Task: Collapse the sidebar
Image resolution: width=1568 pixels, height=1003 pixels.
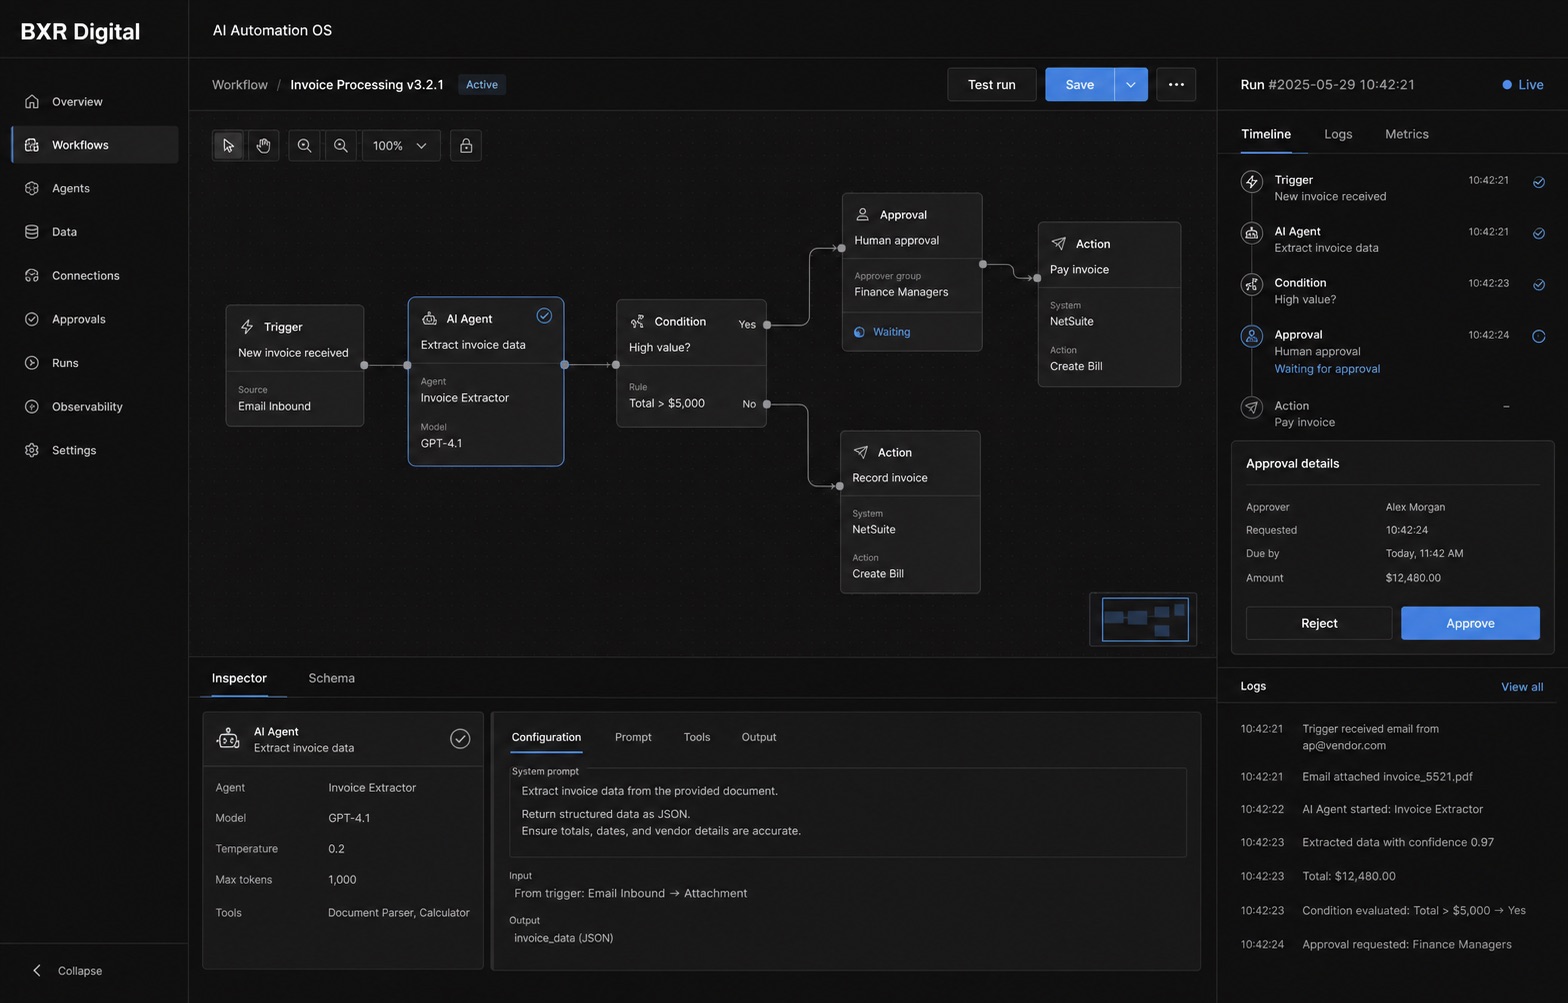Action: coord(68,971)
